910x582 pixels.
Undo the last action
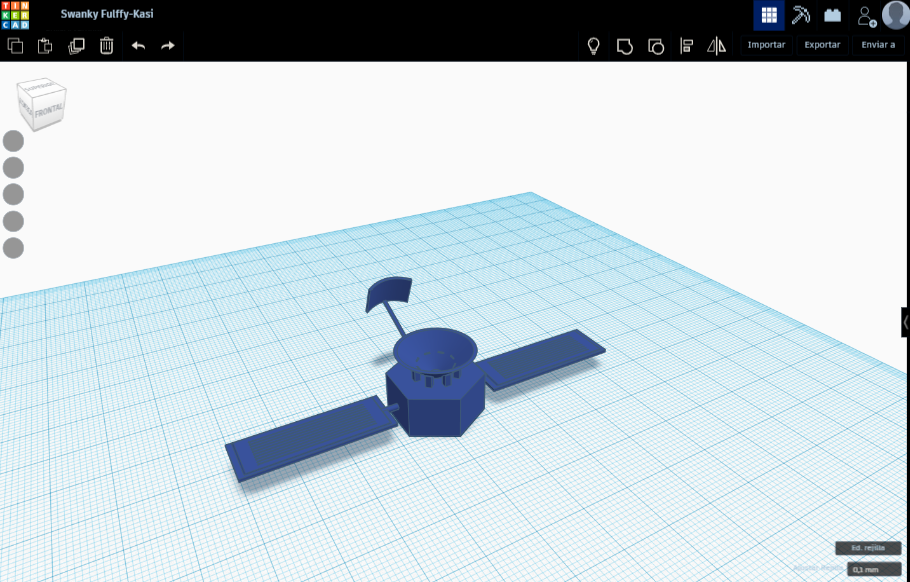coord(138,46)
